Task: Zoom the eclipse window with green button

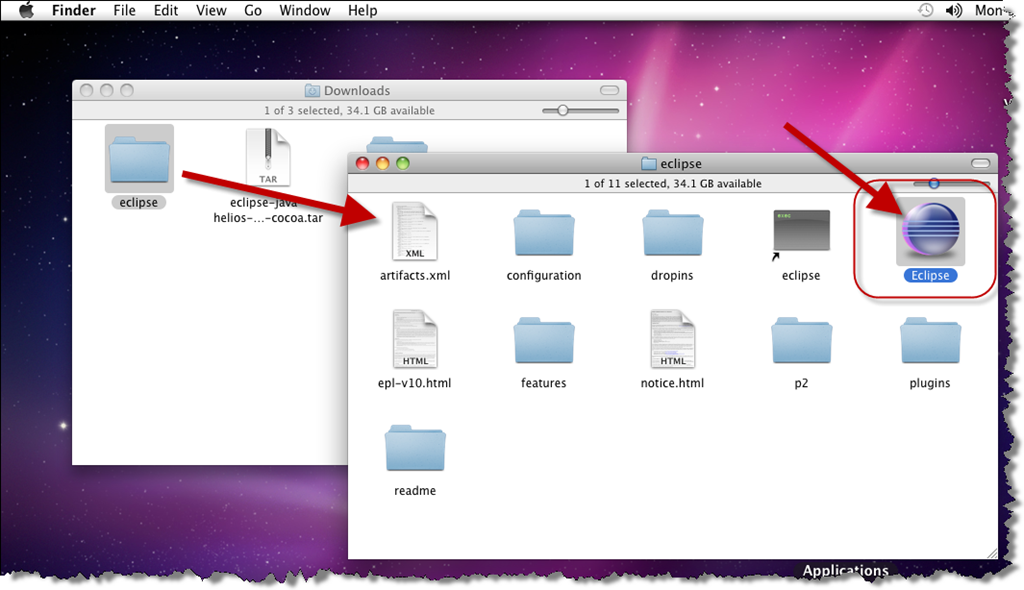Action: click(x=403, y=163)
